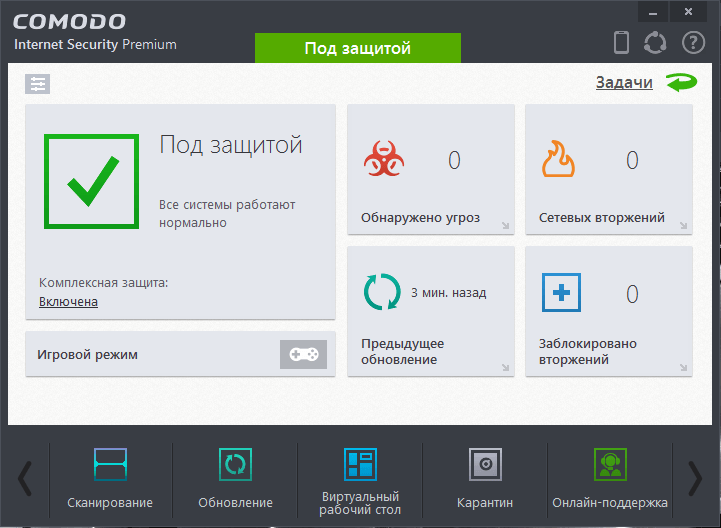This screenshot has height=528, width=721.
Task: Open the Задачи link
Action: pyautogui.click(x=624, y=83)
